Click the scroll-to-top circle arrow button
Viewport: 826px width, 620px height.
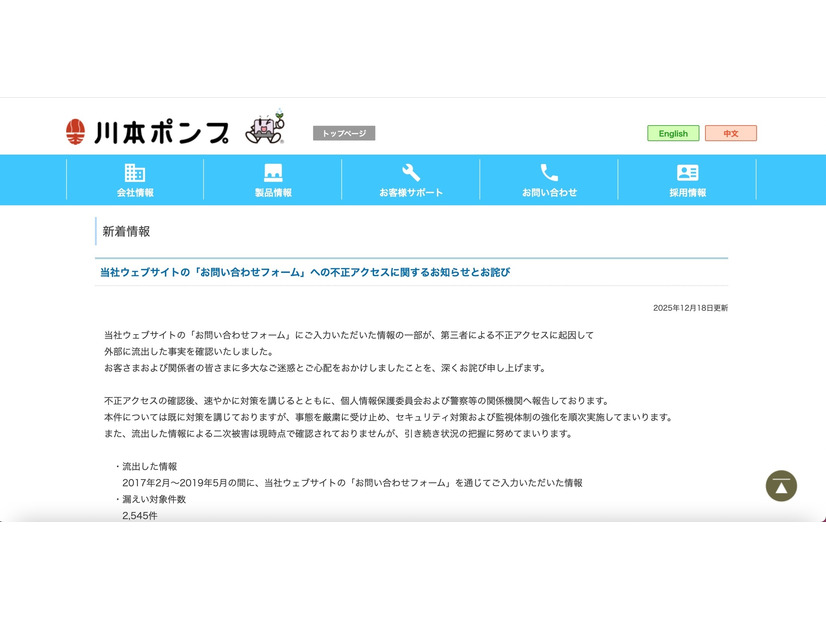click(780, 486)
